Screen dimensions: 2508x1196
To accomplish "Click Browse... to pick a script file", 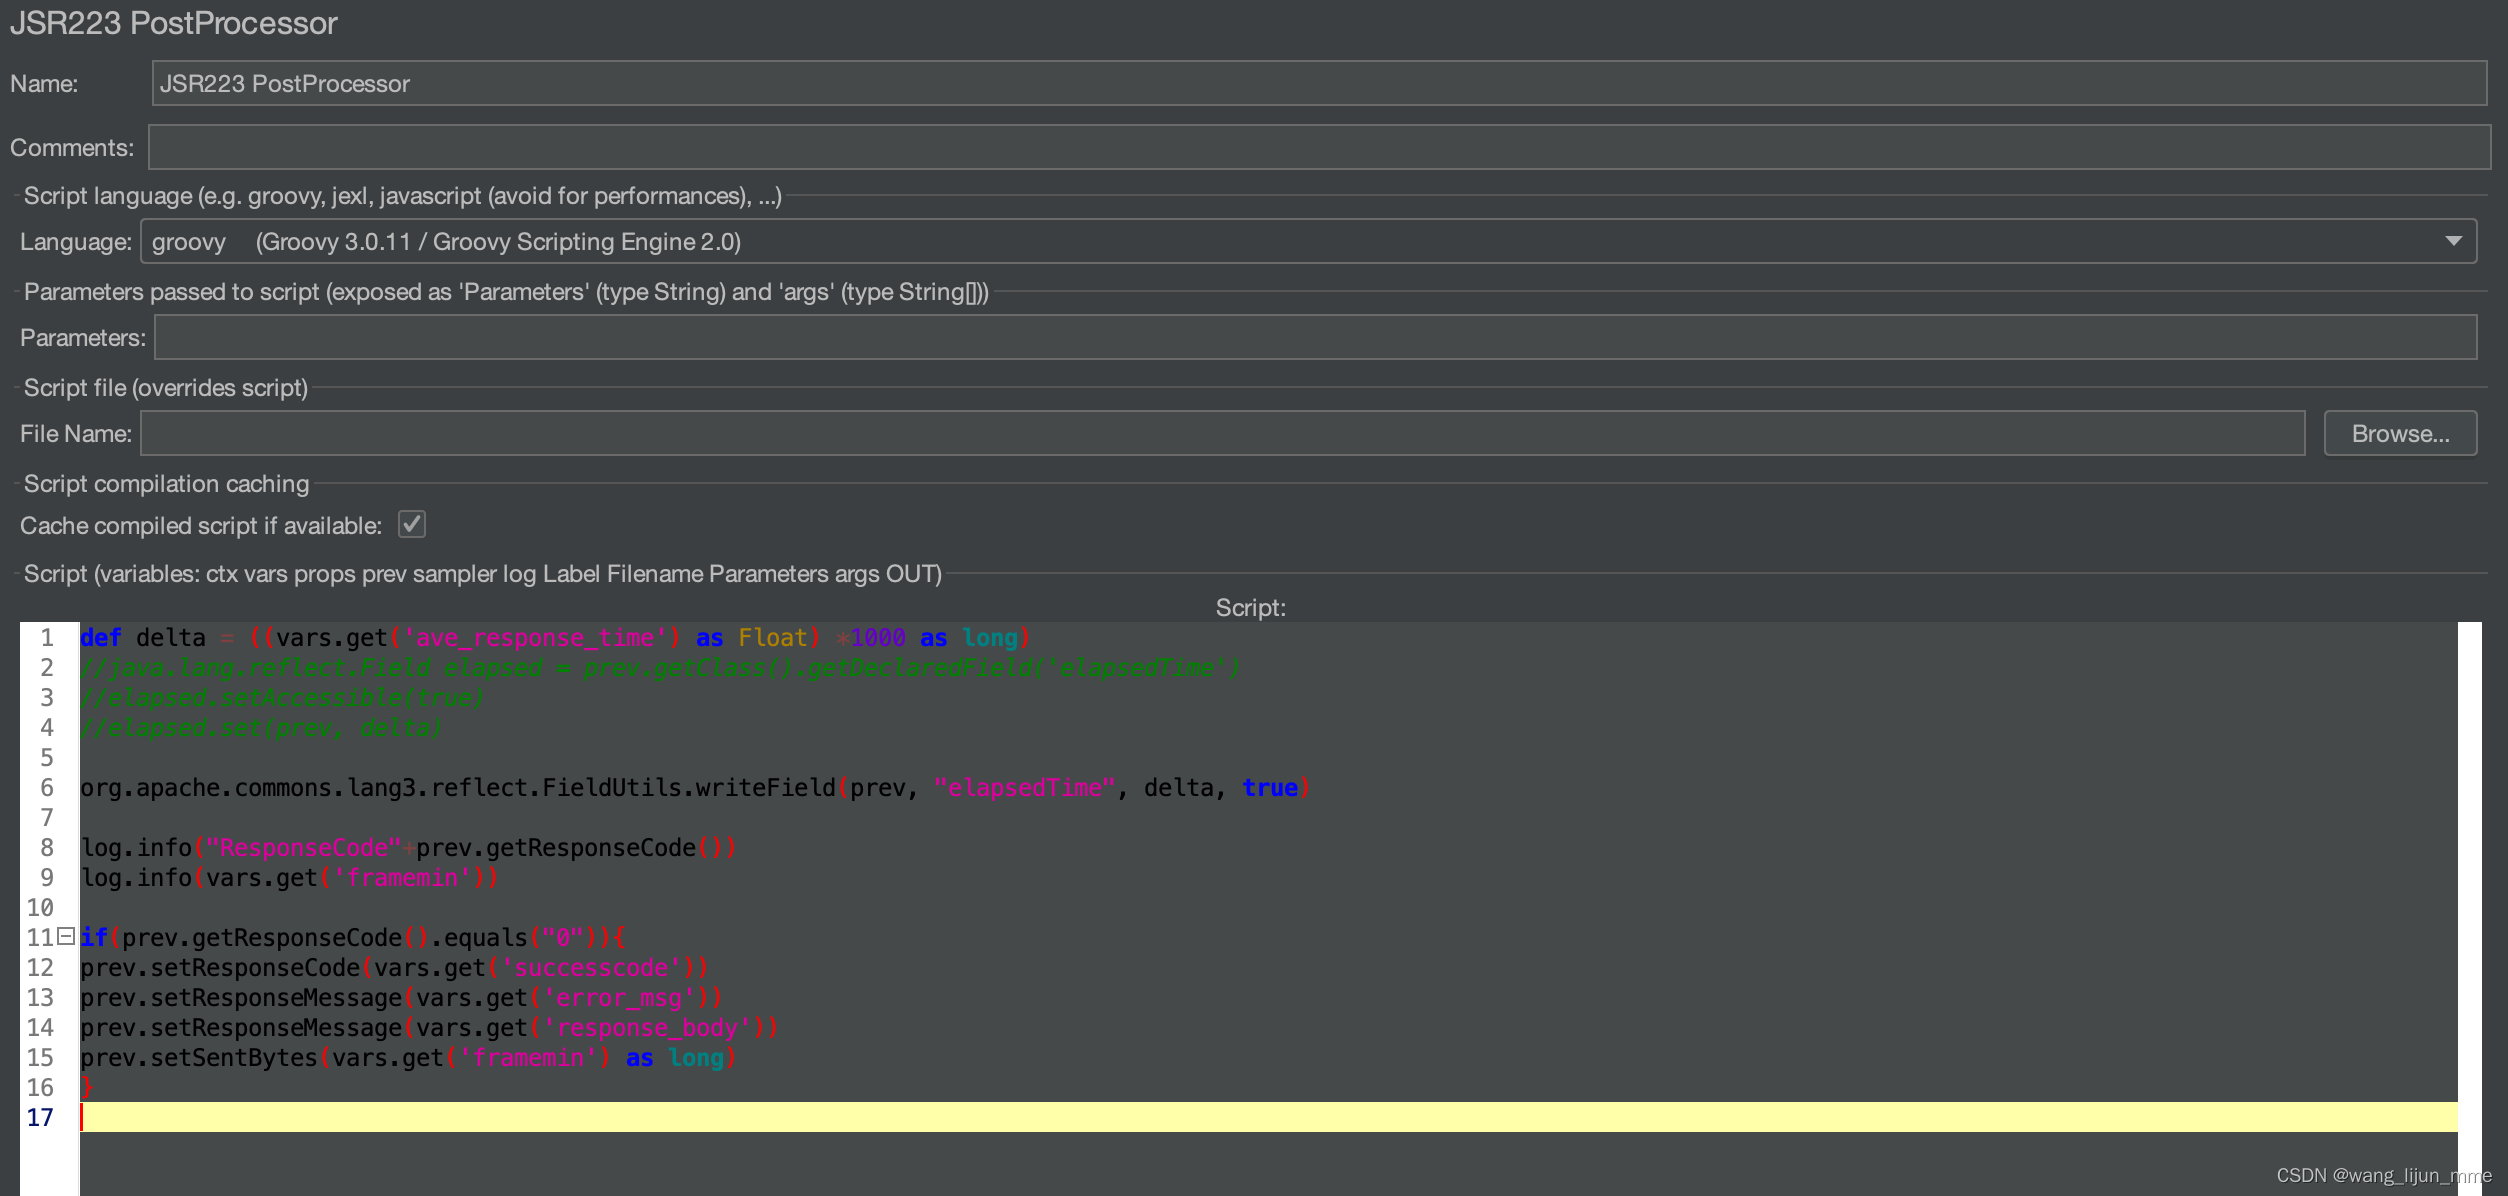I will coord(2399,433).
